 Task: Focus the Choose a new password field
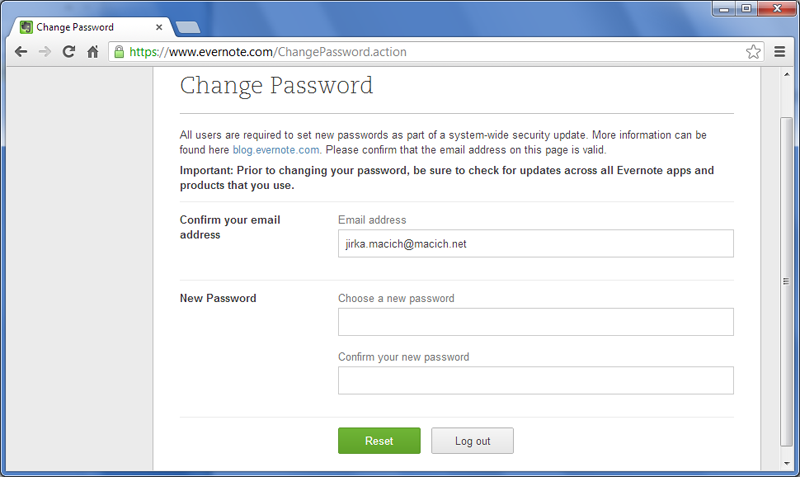[536, 322]
